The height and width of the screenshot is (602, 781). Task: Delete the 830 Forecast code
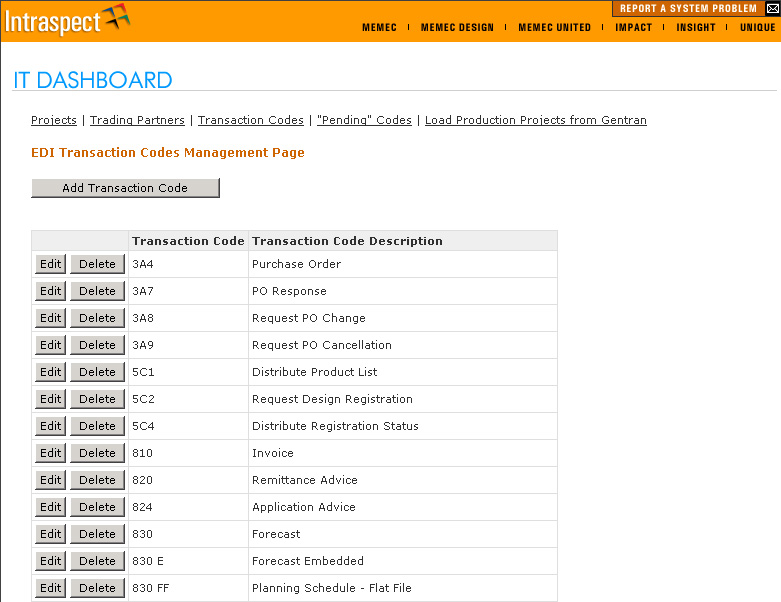[97, 534]
